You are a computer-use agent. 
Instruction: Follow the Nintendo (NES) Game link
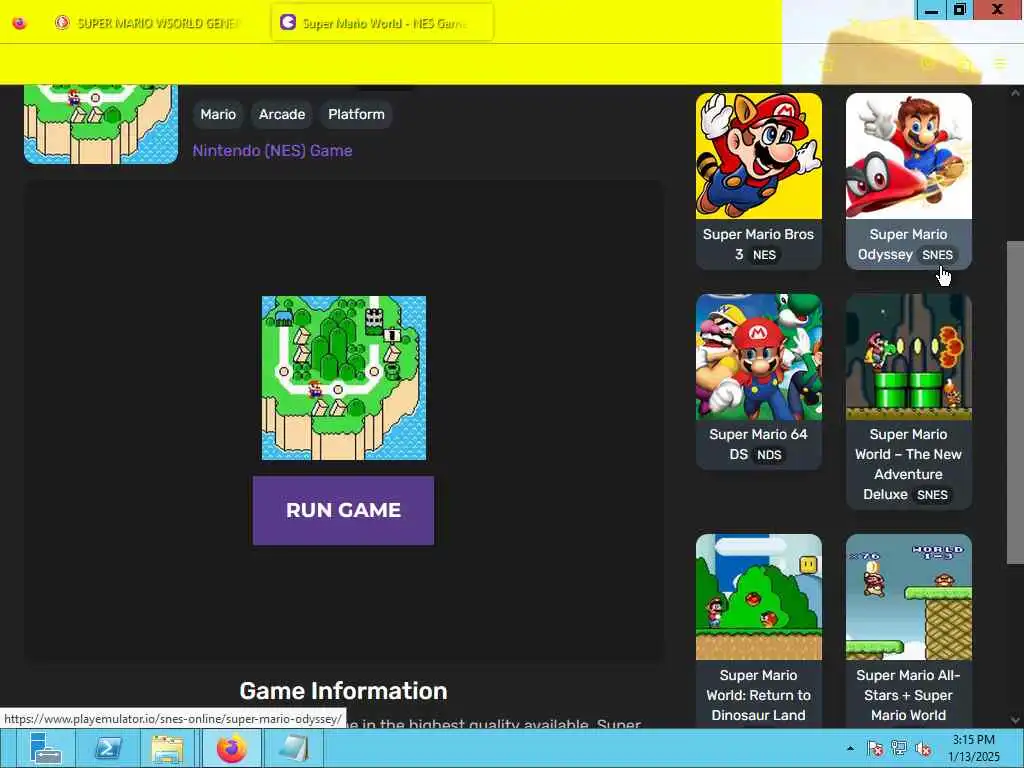272,151
